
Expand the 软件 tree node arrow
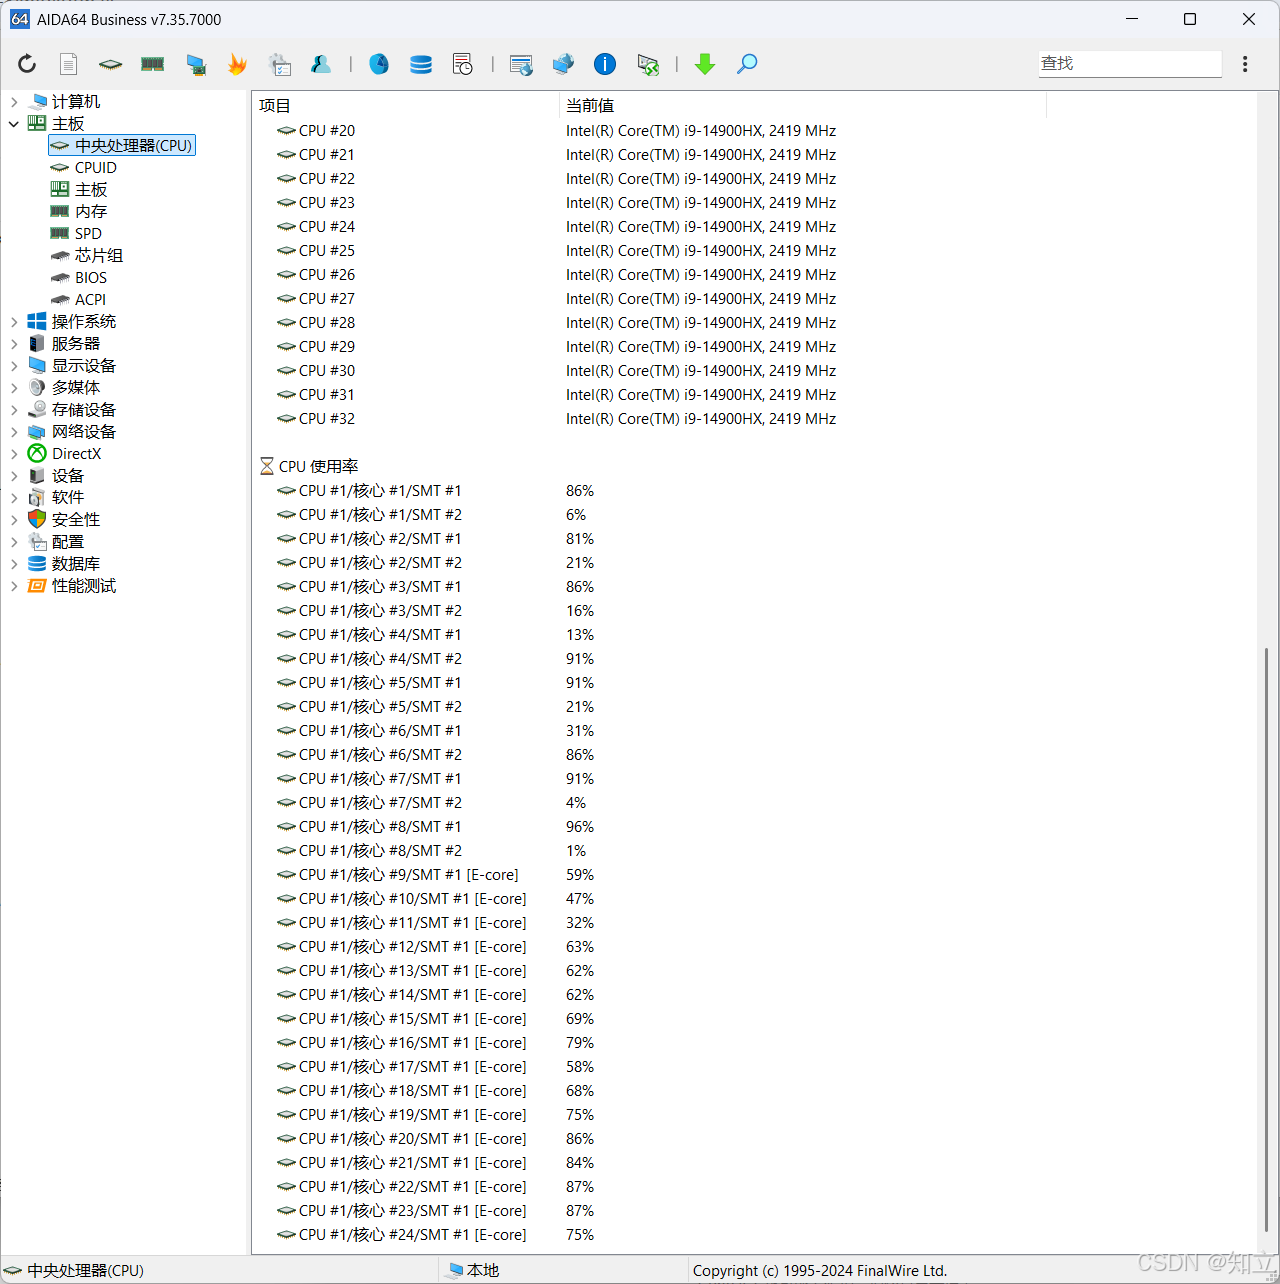pos(14,498)
